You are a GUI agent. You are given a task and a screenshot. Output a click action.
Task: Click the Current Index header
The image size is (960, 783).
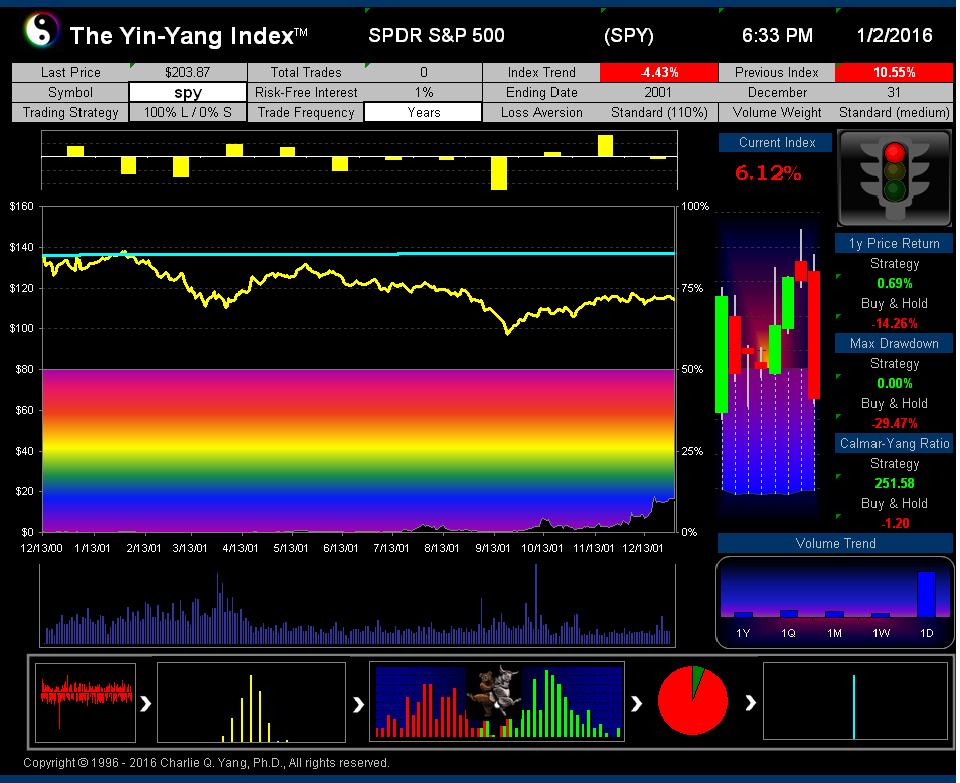click(x=776, y=143)
